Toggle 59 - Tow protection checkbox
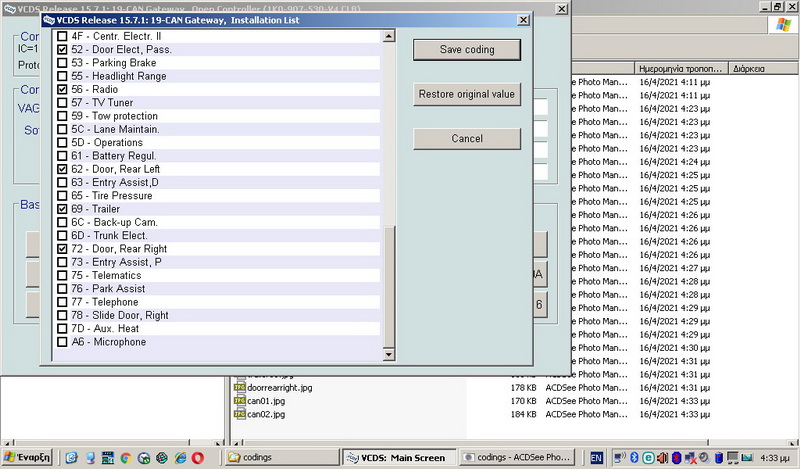800x469 pixels. pos(62,116)
